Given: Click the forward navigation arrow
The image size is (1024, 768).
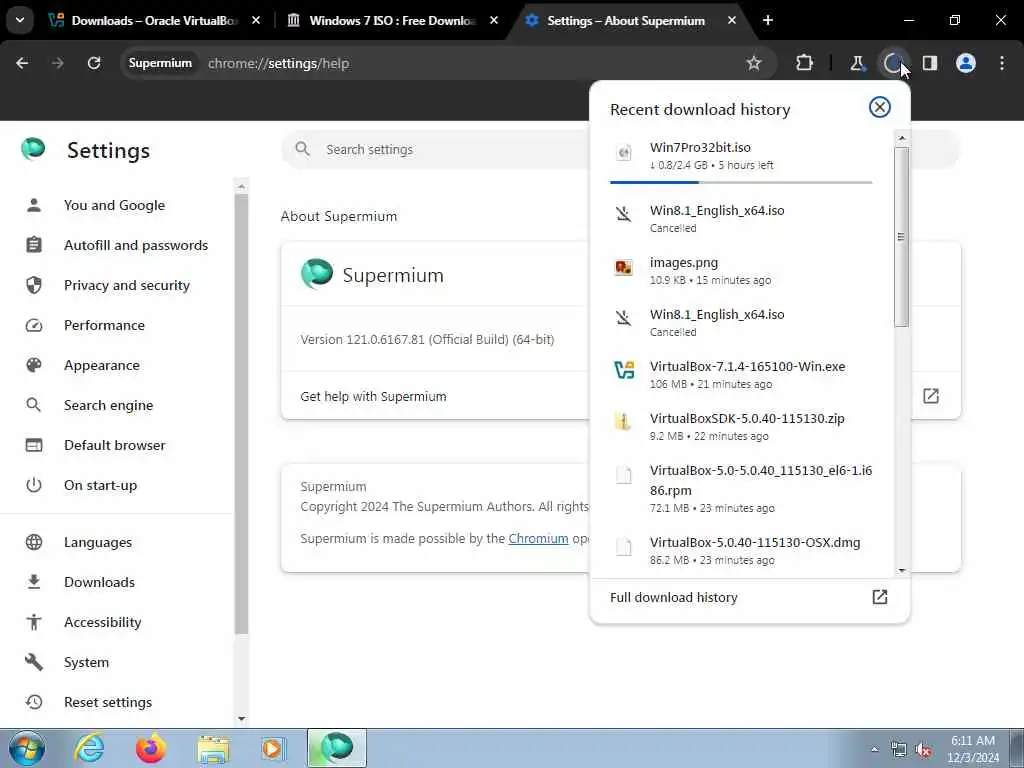Looking at the screenshot, I should click(x=57, y=63).
